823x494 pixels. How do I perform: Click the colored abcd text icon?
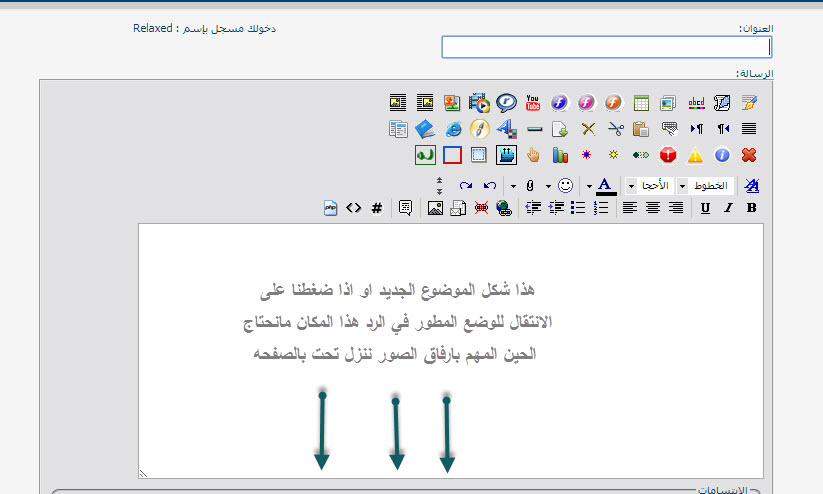pos(696,103)
